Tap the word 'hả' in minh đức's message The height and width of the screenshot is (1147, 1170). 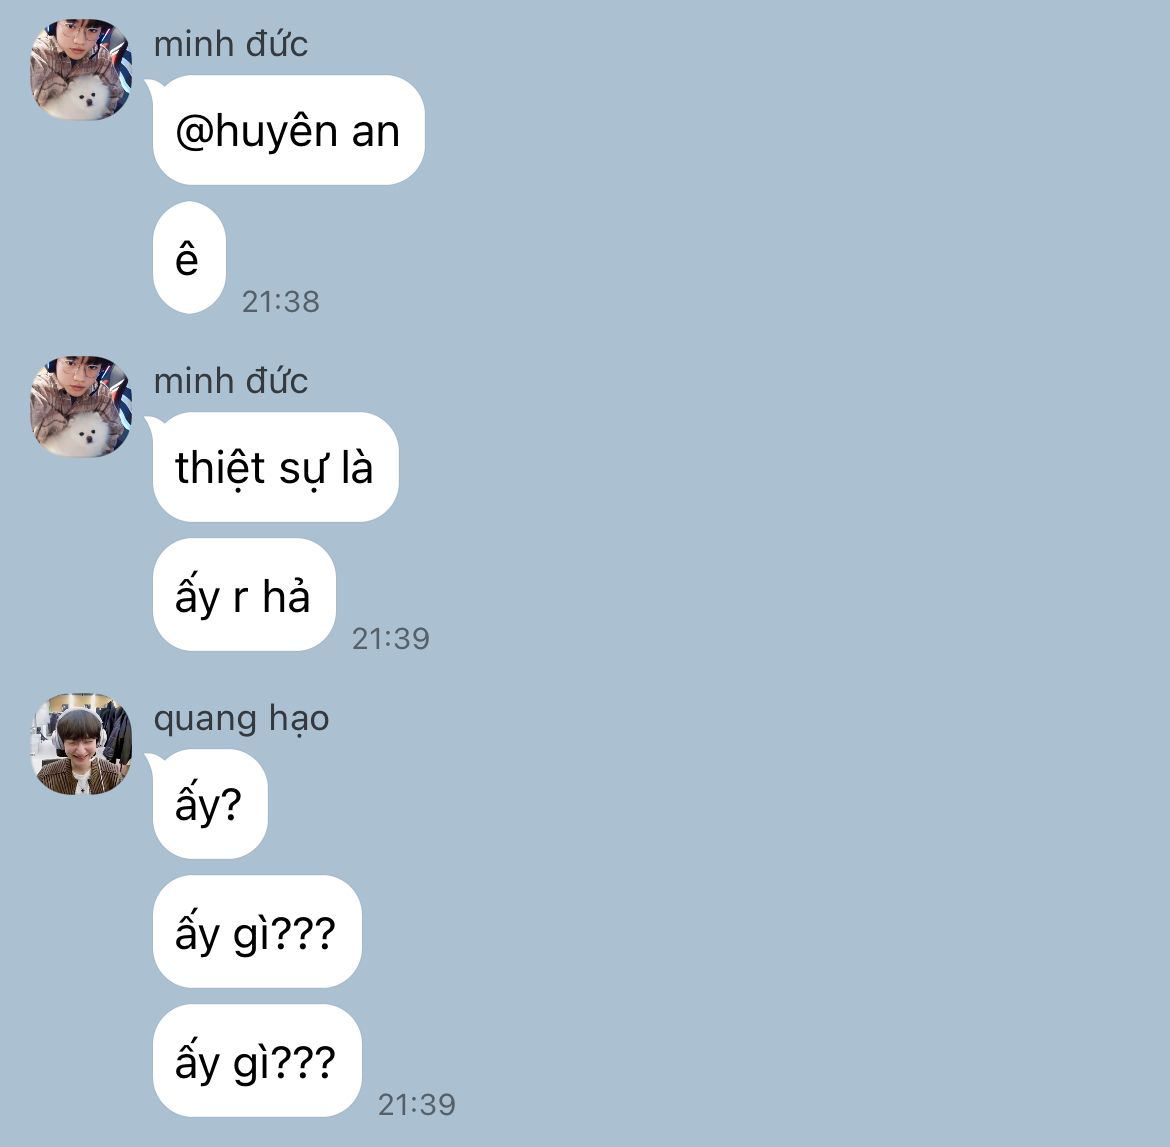(x=286, y=596)
